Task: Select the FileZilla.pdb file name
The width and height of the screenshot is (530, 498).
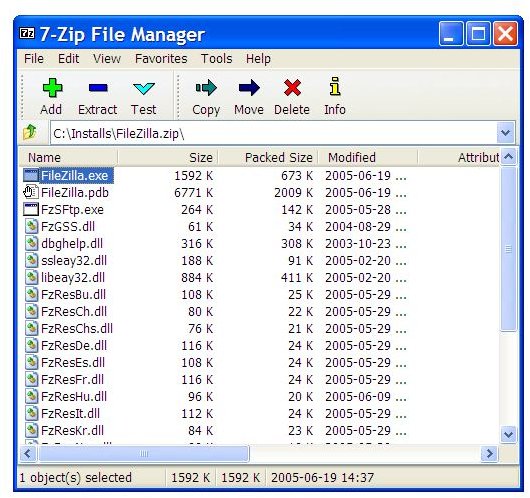Action: tap(75, 193)
